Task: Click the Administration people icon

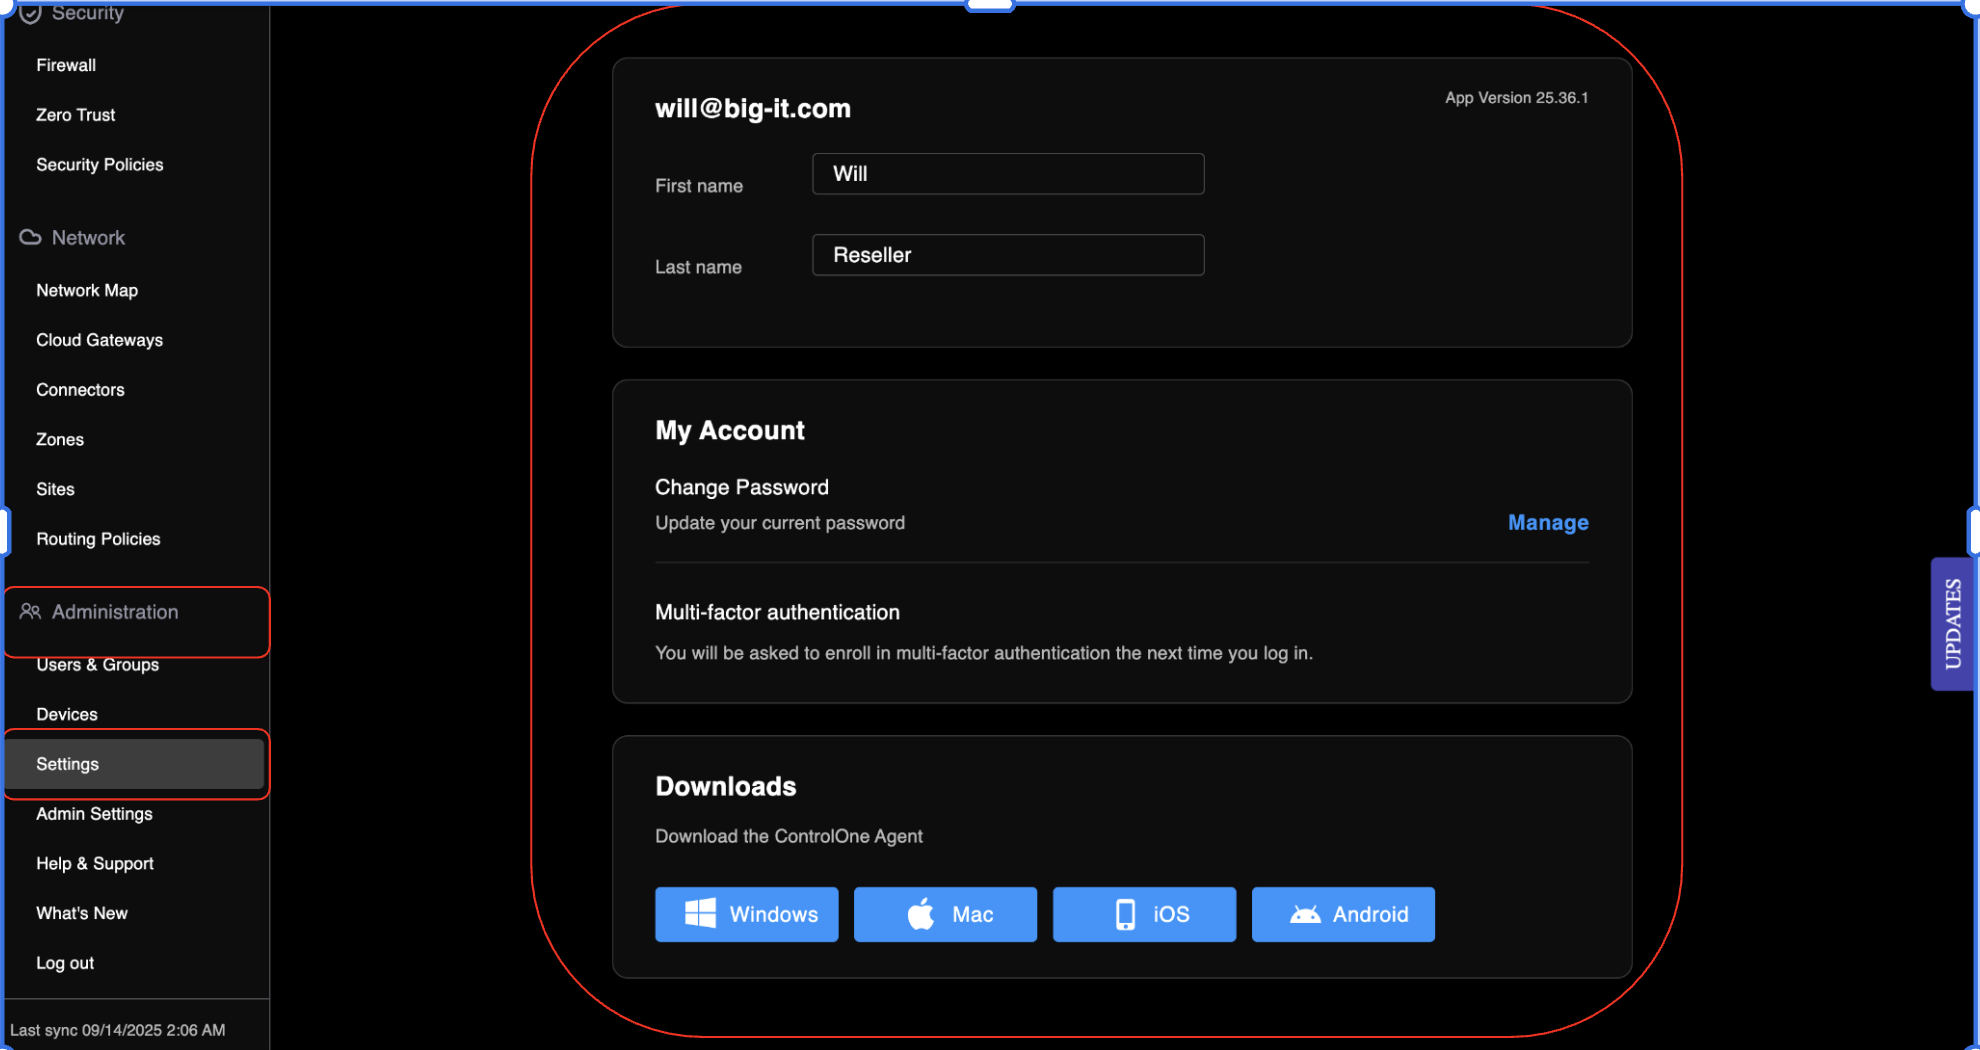Action: [x=30, y=612]
